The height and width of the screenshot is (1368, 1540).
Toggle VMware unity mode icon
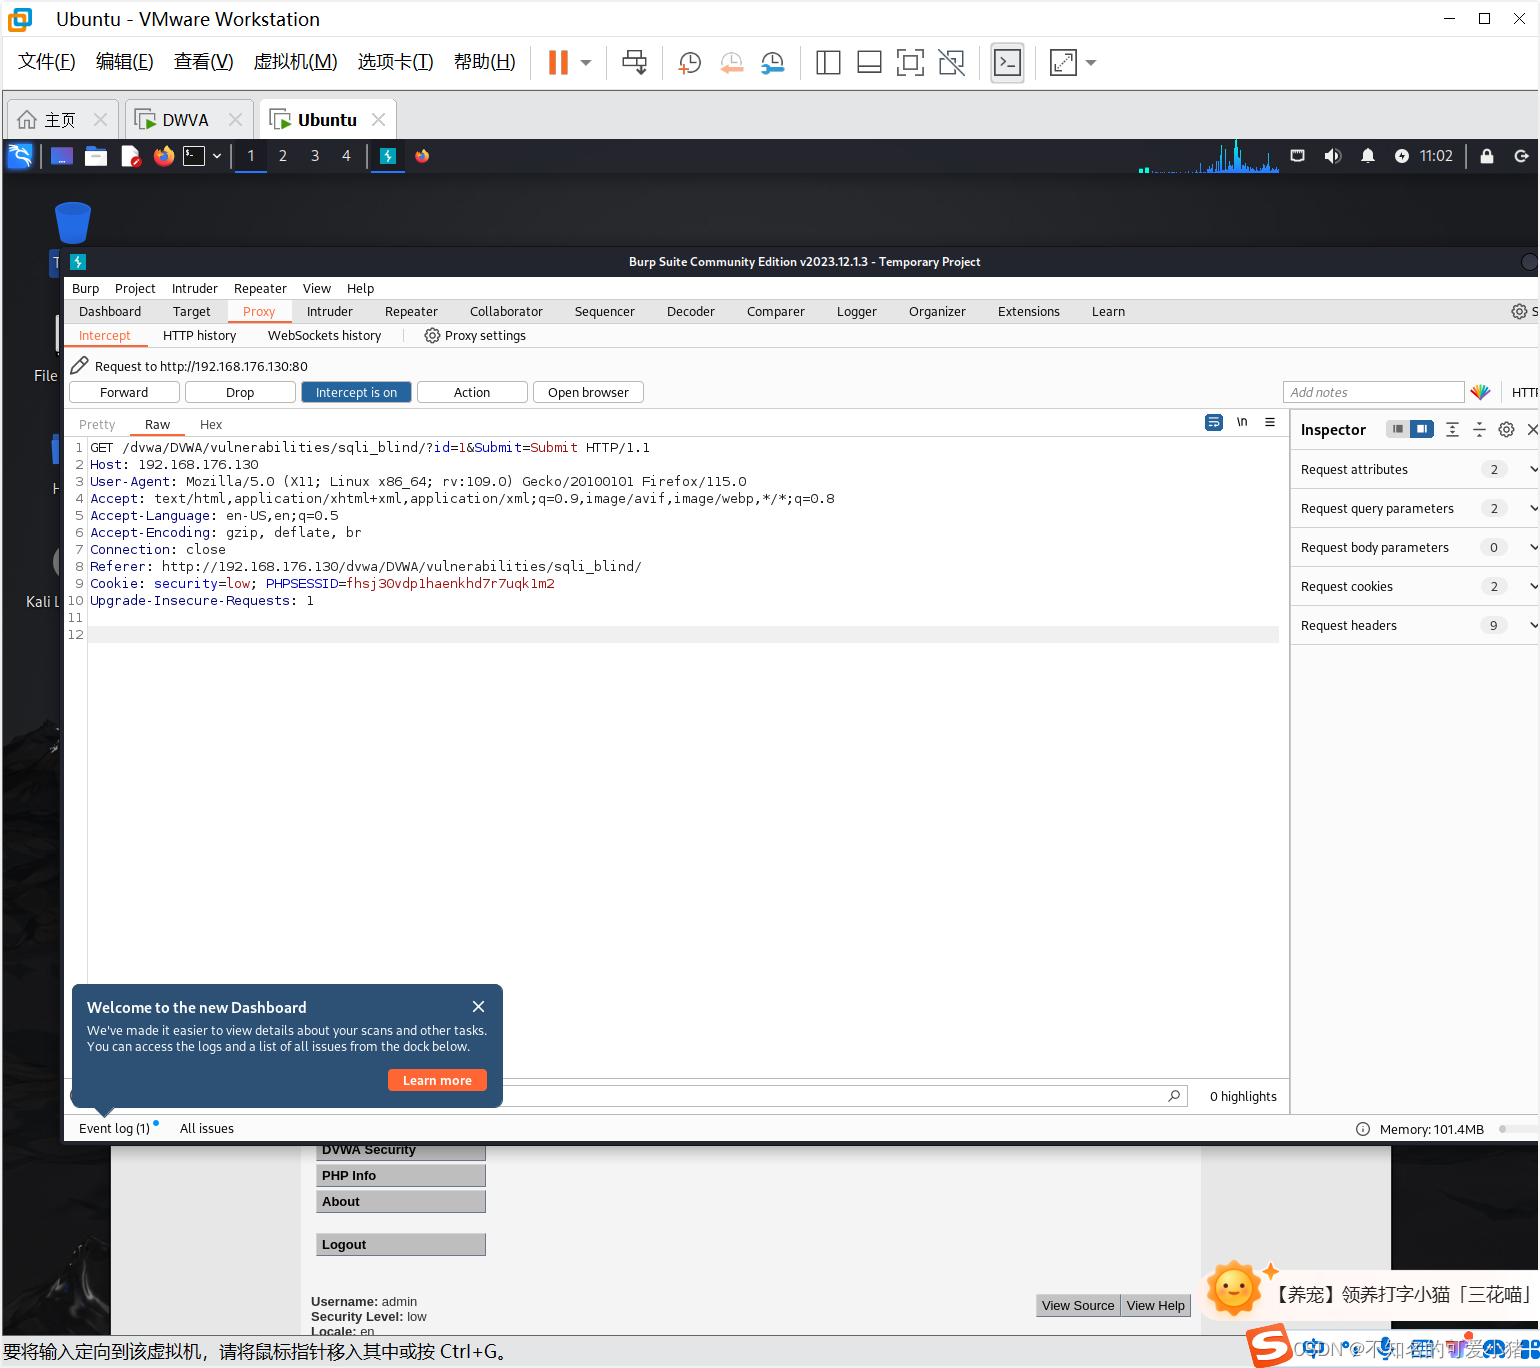[952, 63]
